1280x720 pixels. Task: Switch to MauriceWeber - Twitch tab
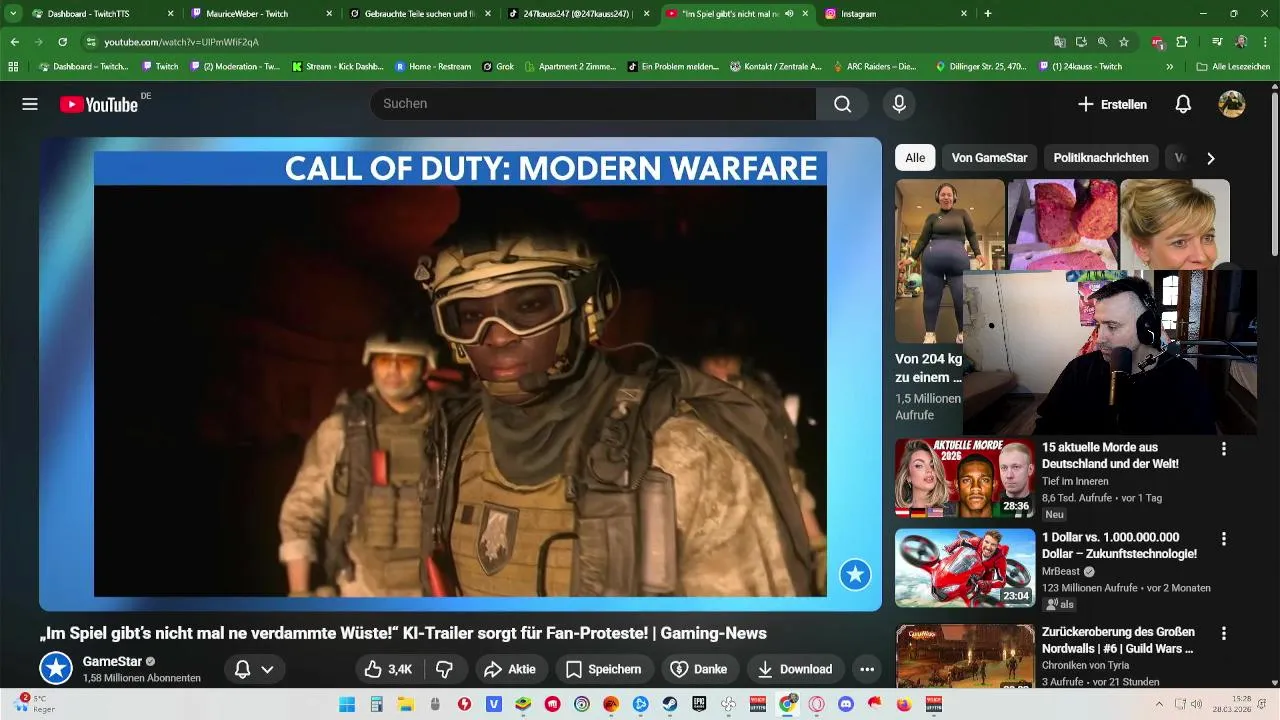260,14
